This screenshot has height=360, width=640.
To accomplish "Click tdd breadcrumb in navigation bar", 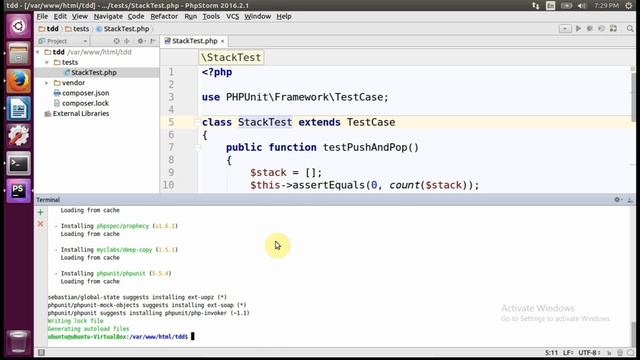I will point(49,29).
